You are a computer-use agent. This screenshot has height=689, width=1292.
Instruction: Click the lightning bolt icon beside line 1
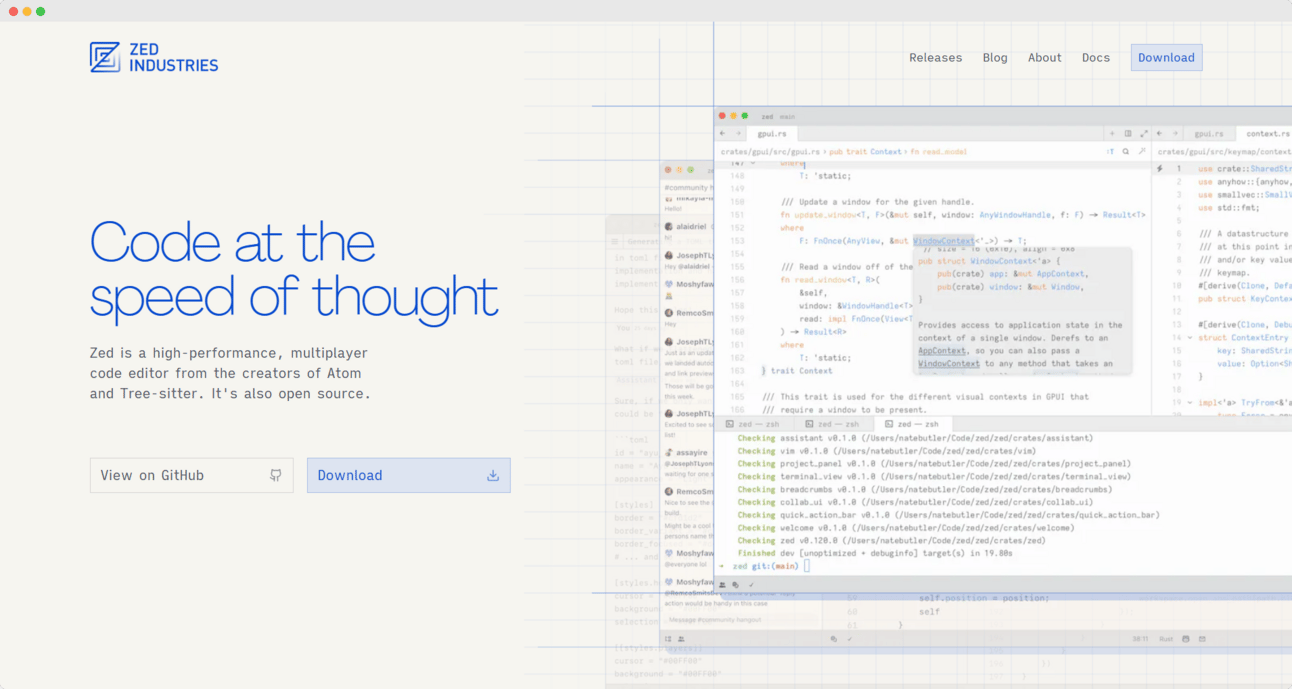[1160, 169]
